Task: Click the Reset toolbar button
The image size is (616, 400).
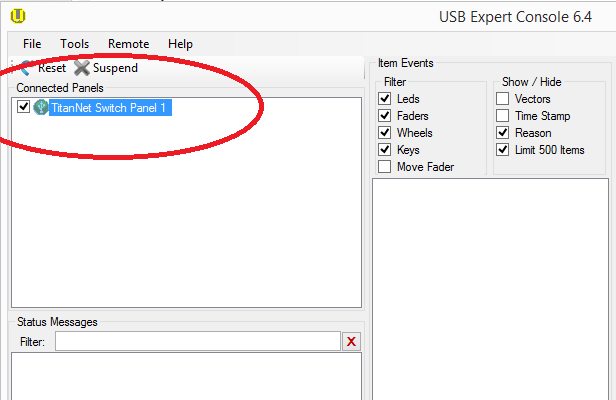Action: click(x=43, y=68)
